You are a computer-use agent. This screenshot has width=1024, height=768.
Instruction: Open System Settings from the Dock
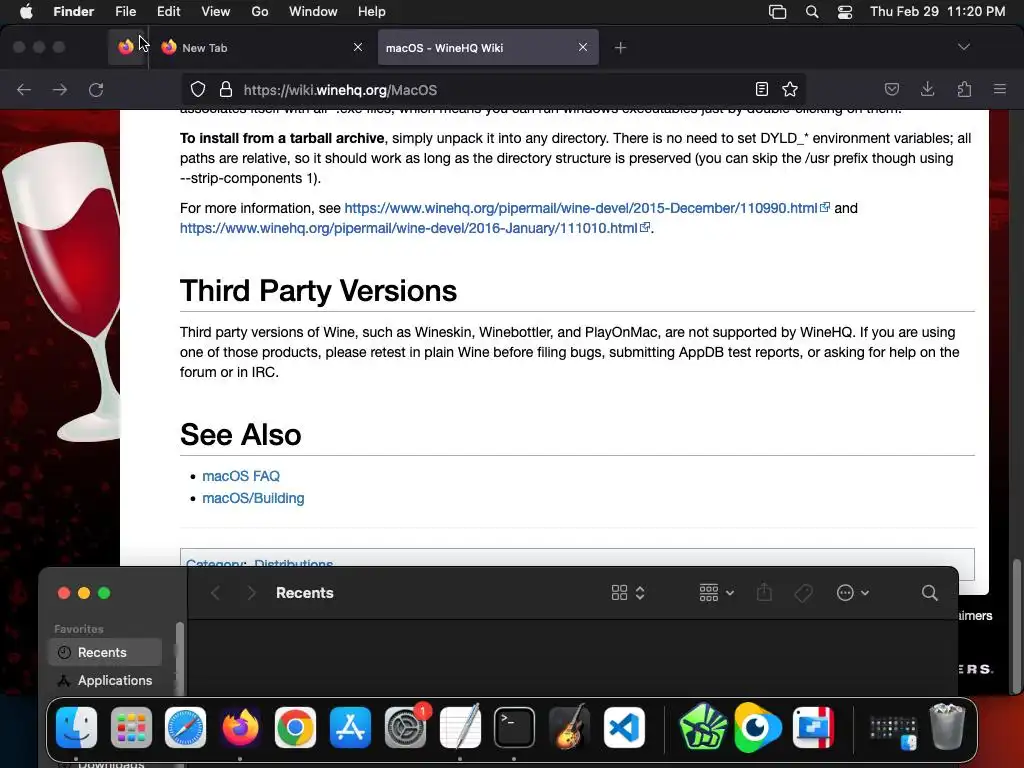pos(405,728)
